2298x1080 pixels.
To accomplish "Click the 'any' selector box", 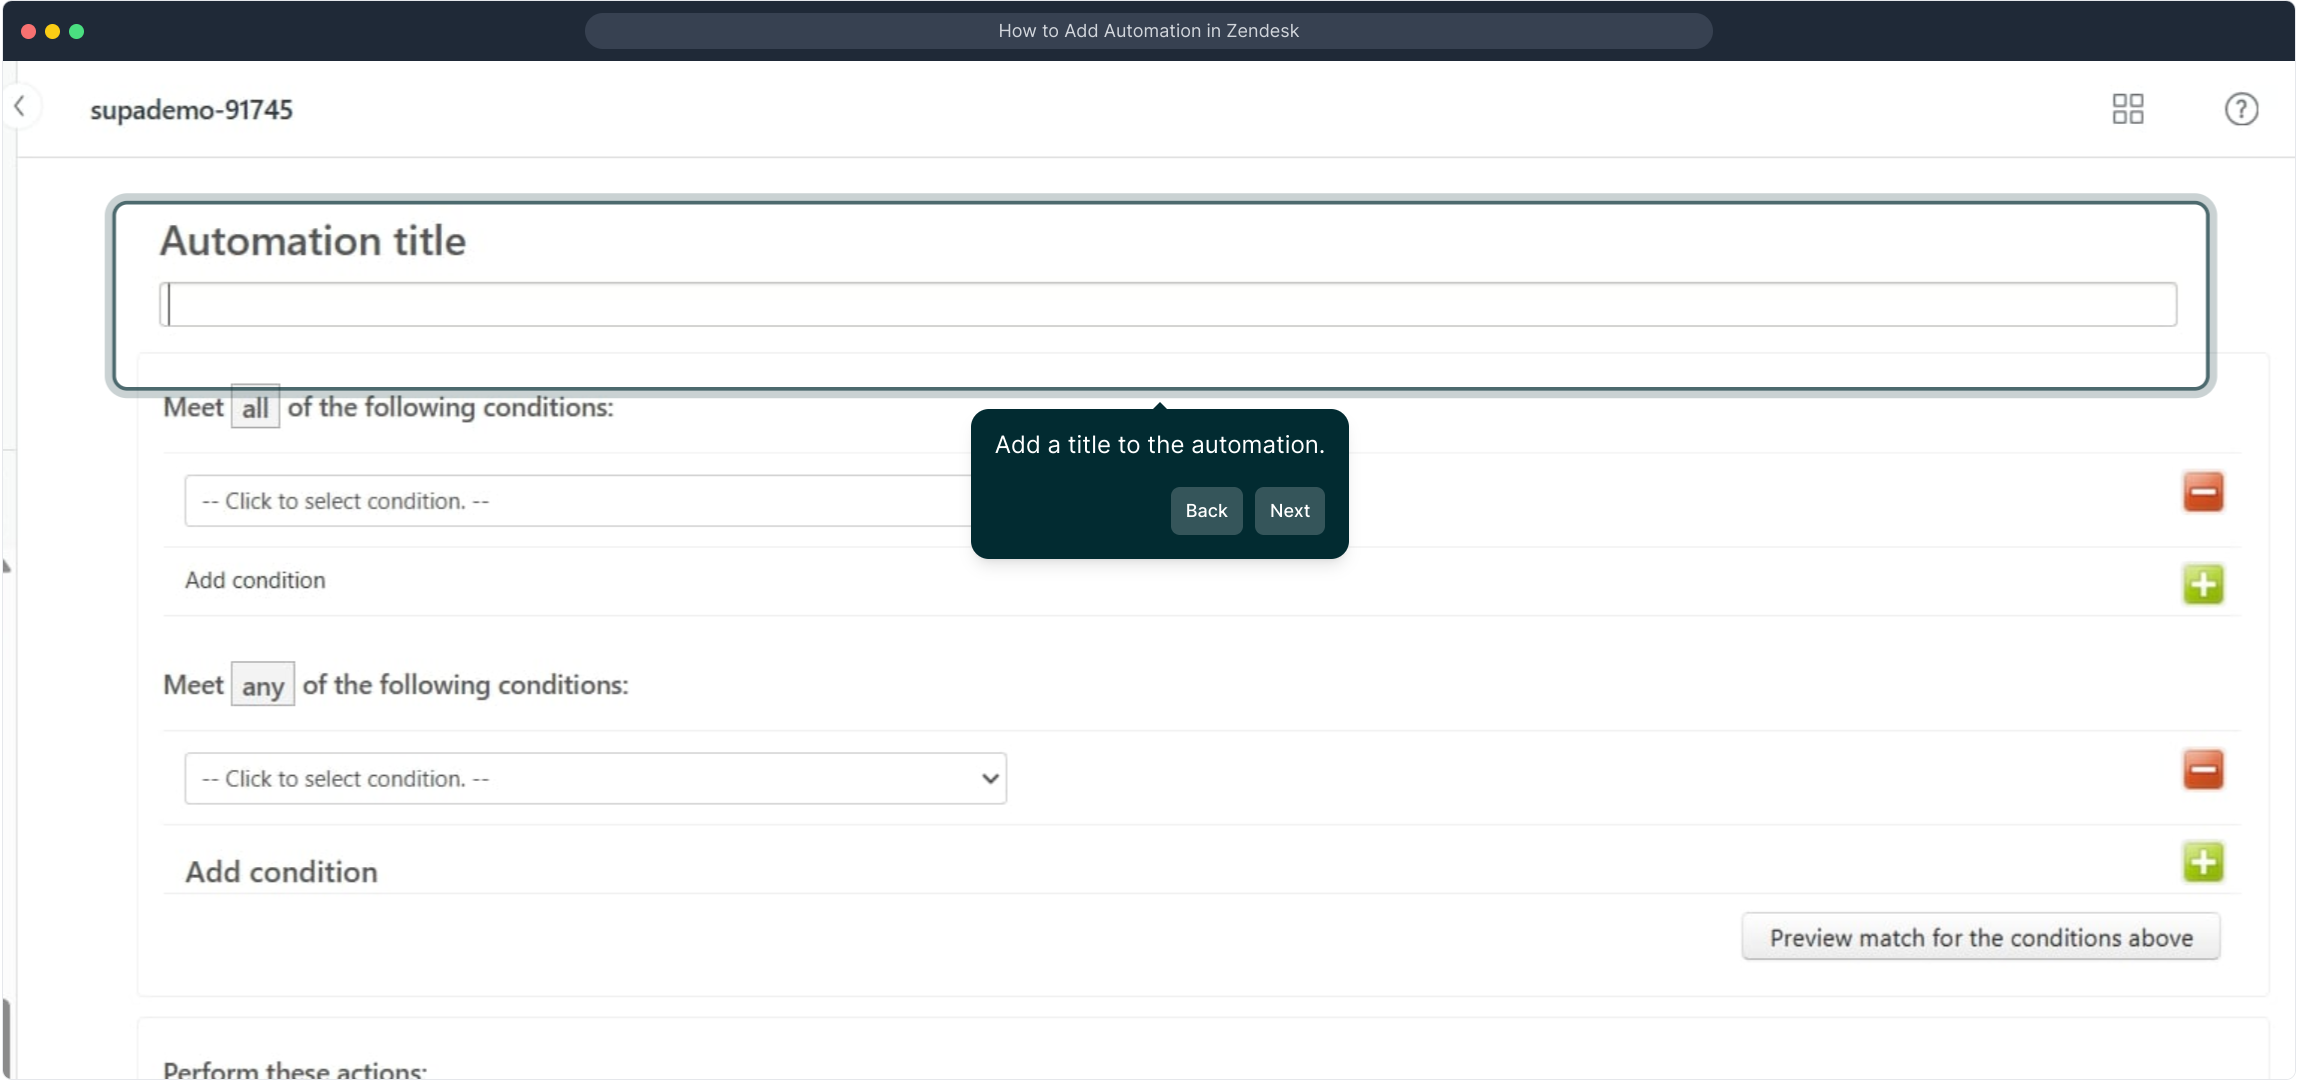I will [262, 685].
